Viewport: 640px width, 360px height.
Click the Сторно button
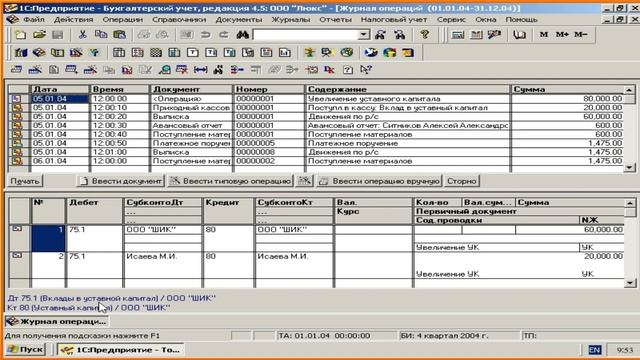[462, 181]
